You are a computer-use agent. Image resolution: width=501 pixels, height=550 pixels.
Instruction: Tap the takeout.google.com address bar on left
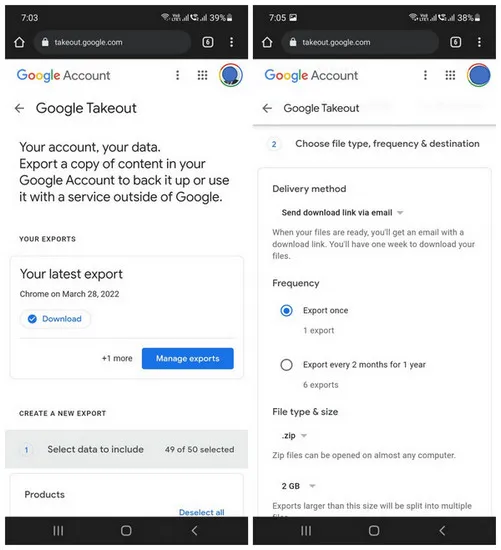tap(112, 42)
